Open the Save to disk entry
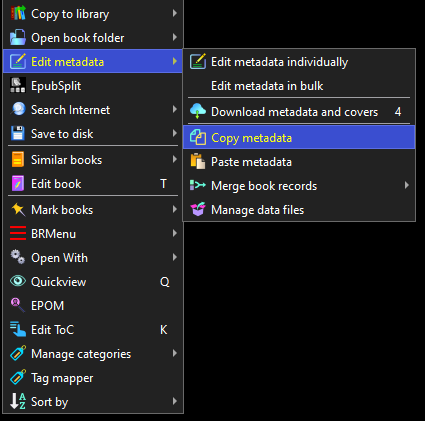The height and width of the screenshot is (421, 425). click(x=93, y=134)
